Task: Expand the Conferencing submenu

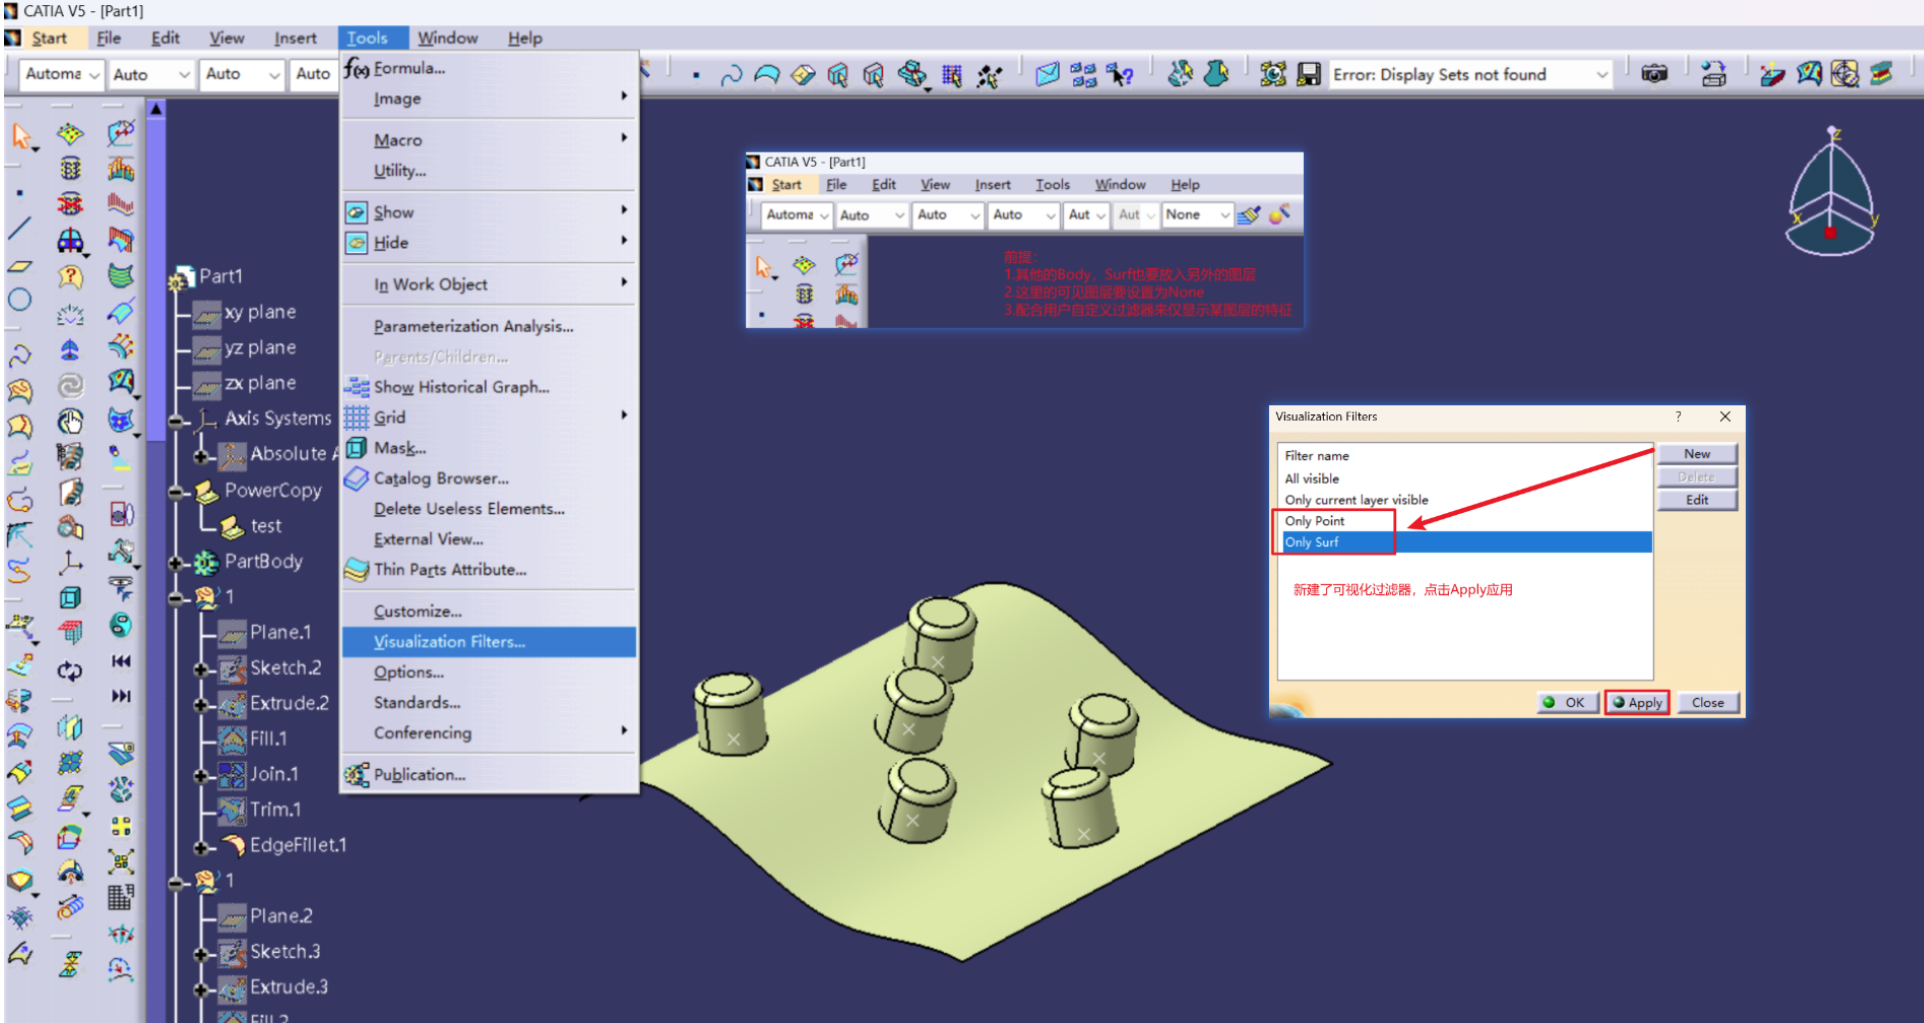Action: 489,733
